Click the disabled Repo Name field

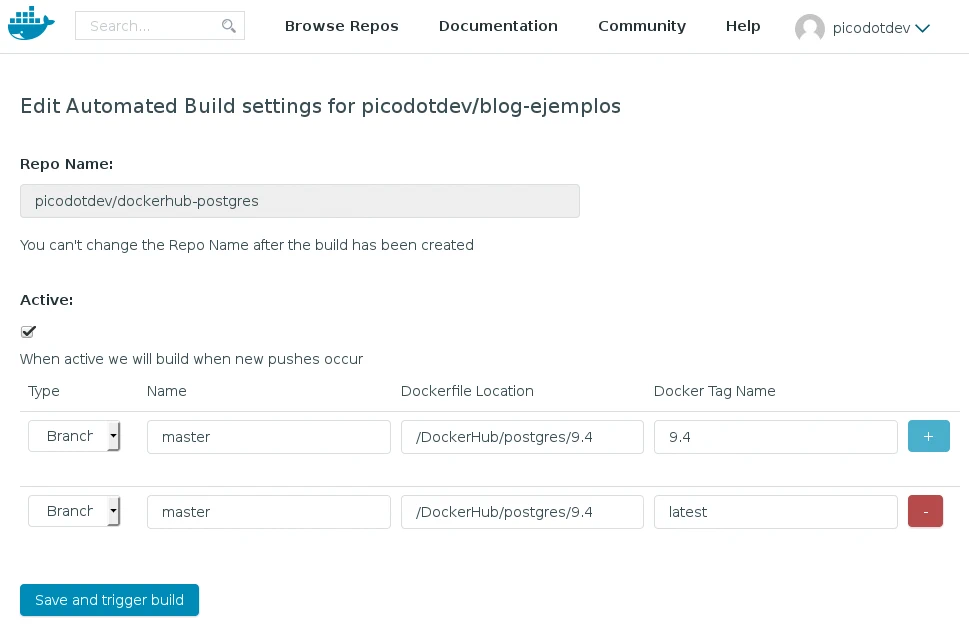tap(299, 201)
